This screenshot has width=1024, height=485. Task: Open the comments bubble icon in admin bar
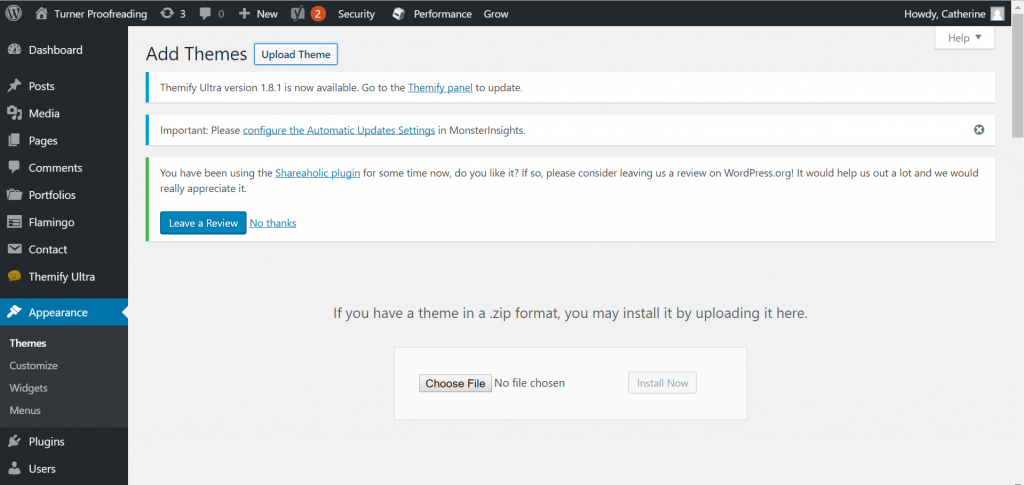point(205,13)
